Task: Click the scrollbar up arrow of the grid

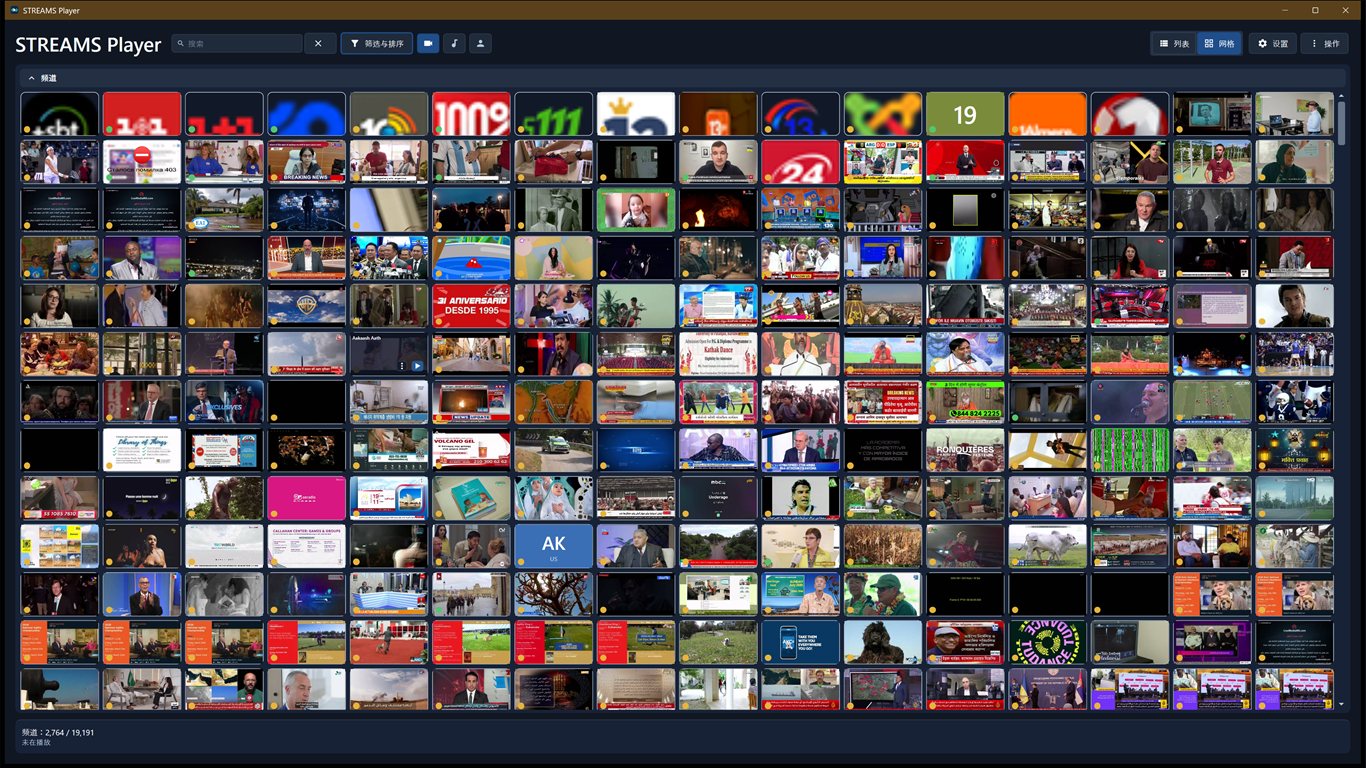Action: tap(1341, 95)
